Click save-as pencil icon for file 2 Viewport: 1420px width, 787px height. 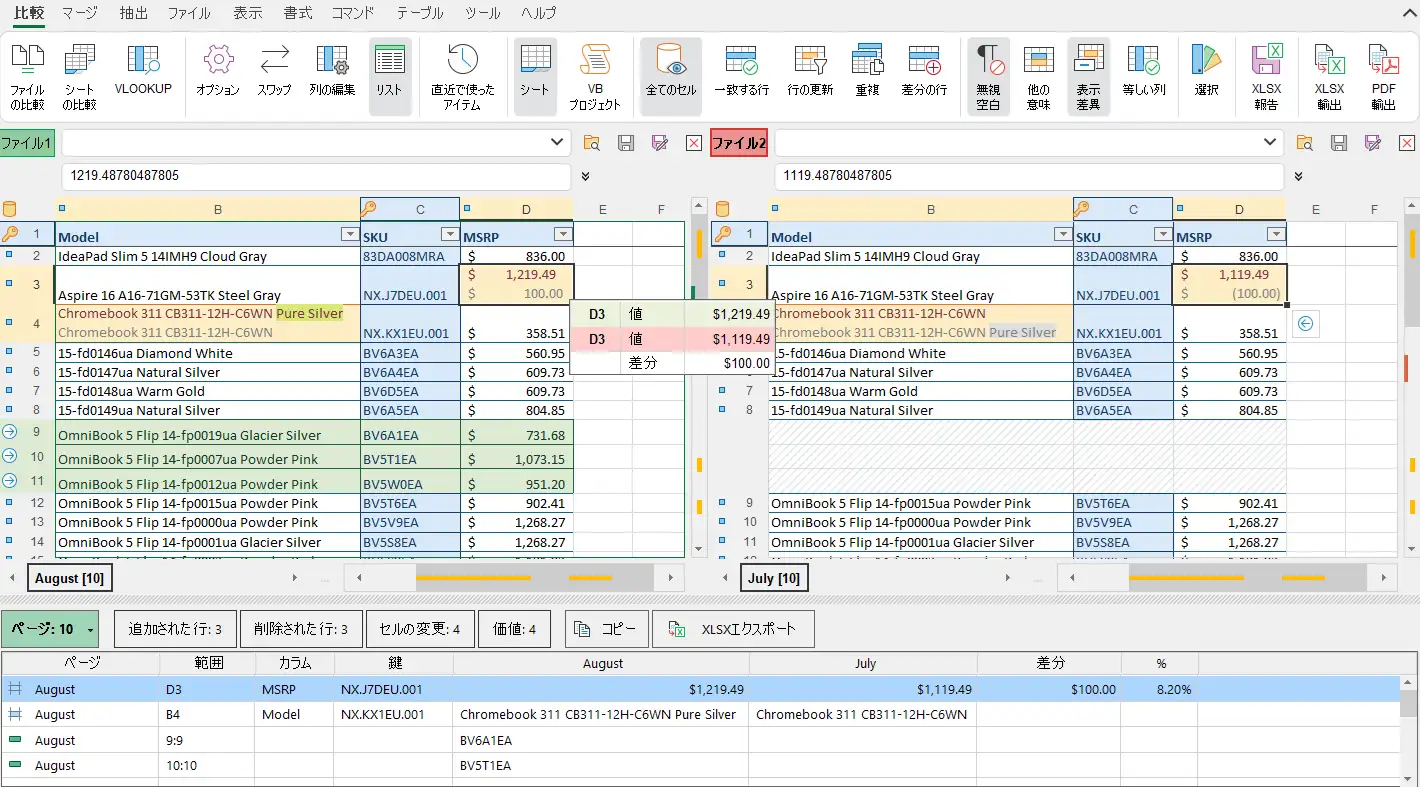point(1373,143)
